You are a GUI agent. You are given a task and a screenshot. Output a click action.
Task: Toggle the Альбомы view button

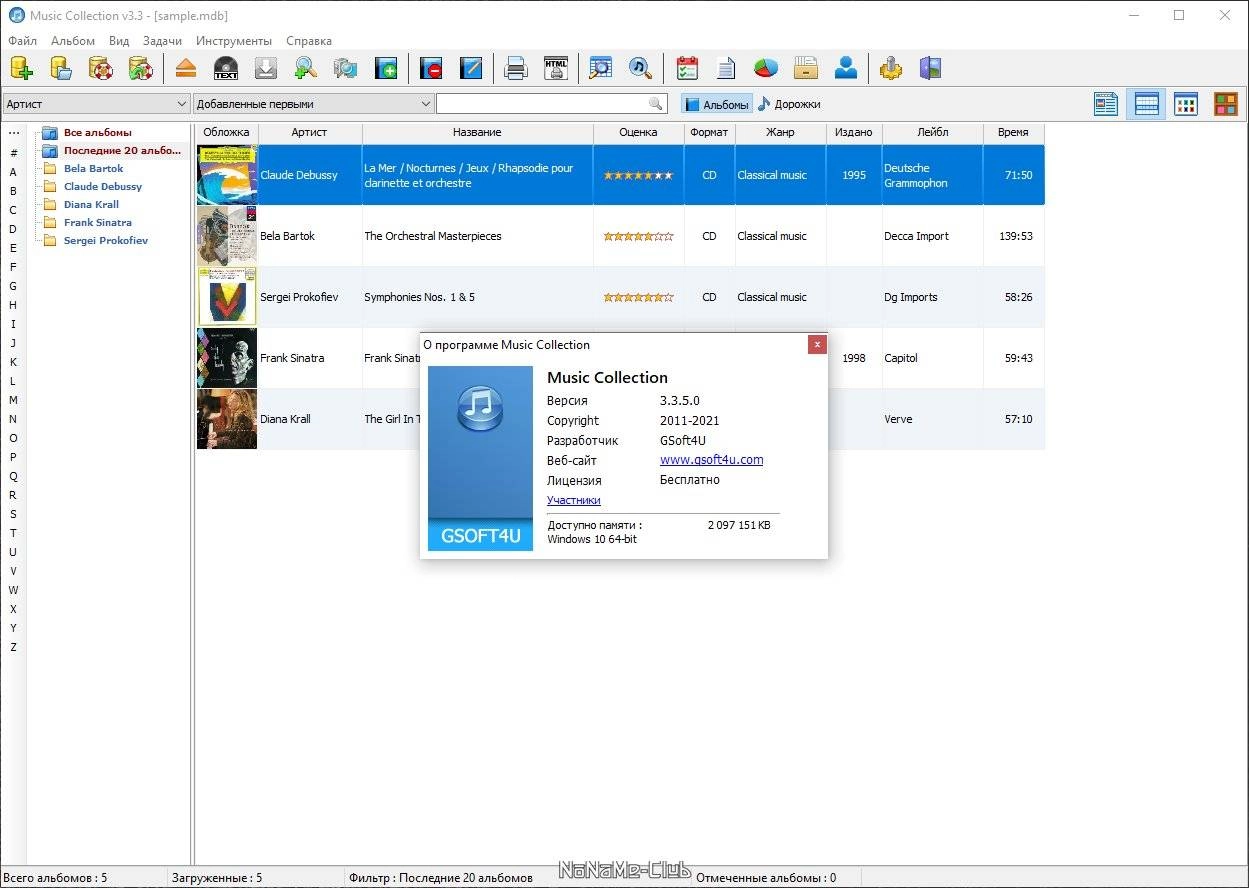click(x=717, y=104)
